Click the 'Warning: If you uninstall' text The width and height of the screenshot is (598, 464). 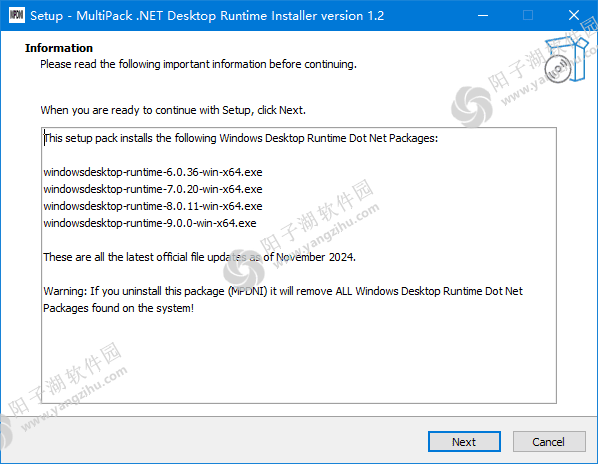coord(283,291)
